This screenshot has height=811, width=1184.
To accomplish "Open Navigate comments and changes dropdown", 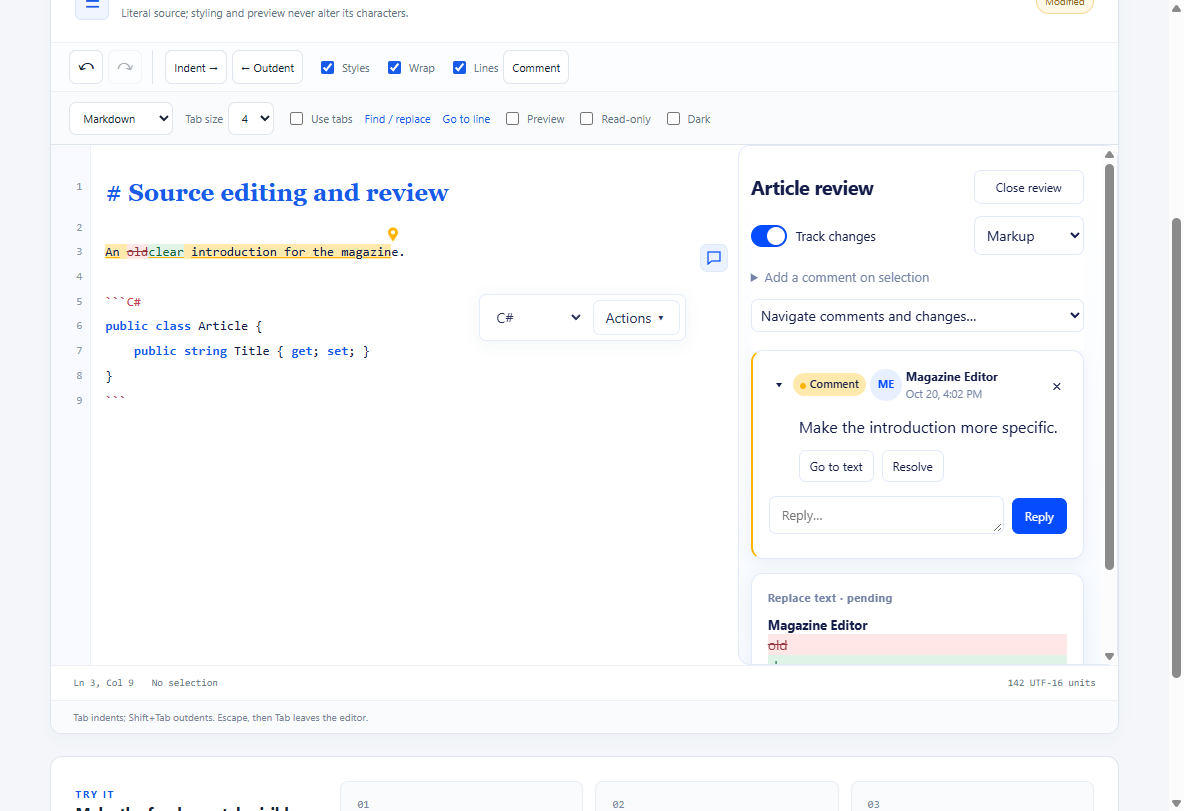I will point(917,316).
